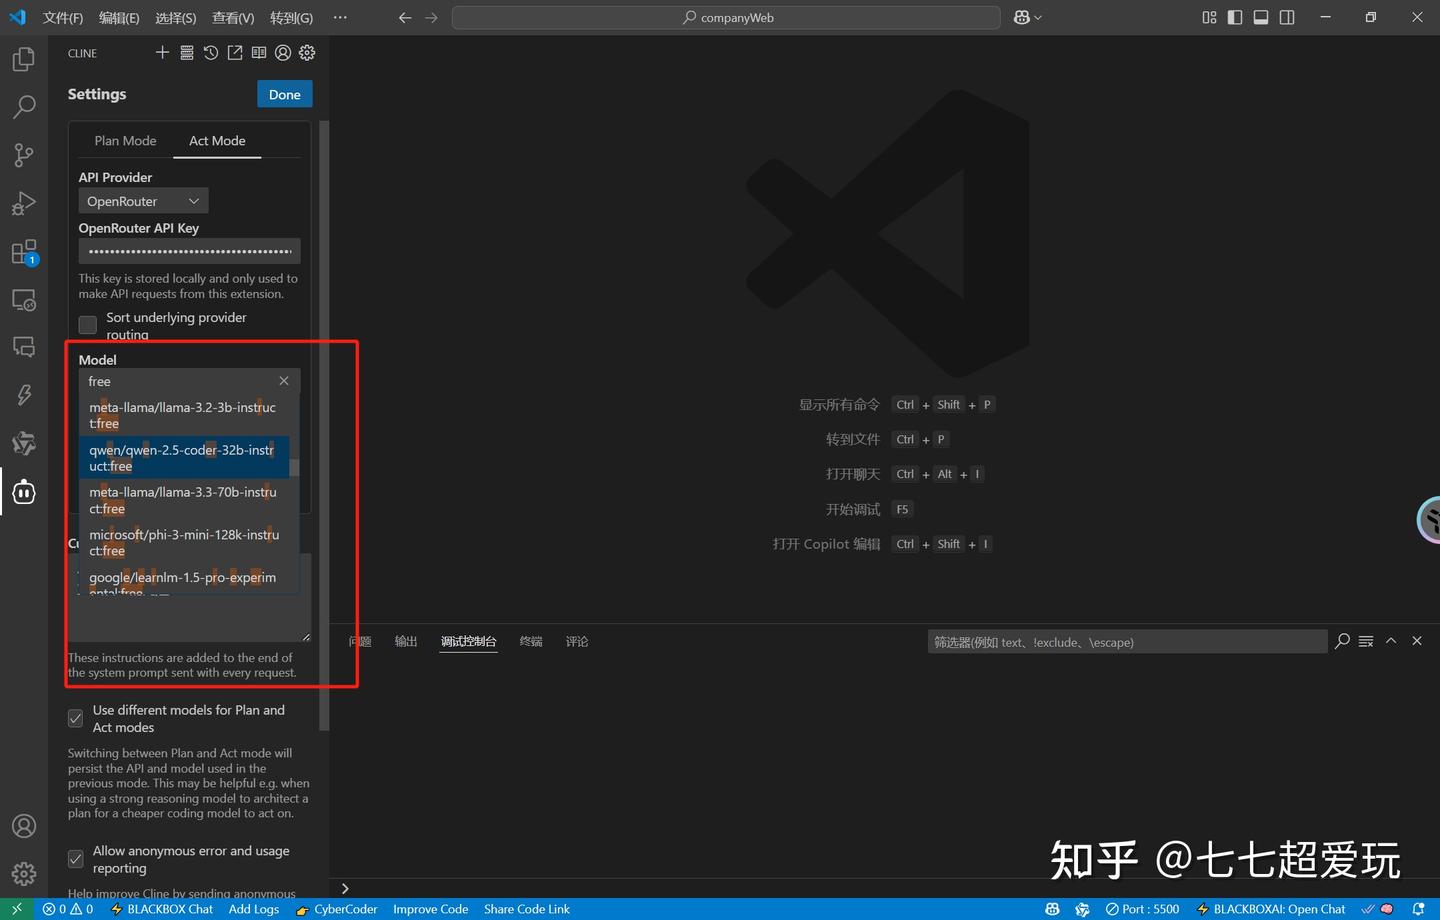Open the Extensions view in the activity bar
This screenshot has height=920, width=1440.
click(x=24, y=251)
